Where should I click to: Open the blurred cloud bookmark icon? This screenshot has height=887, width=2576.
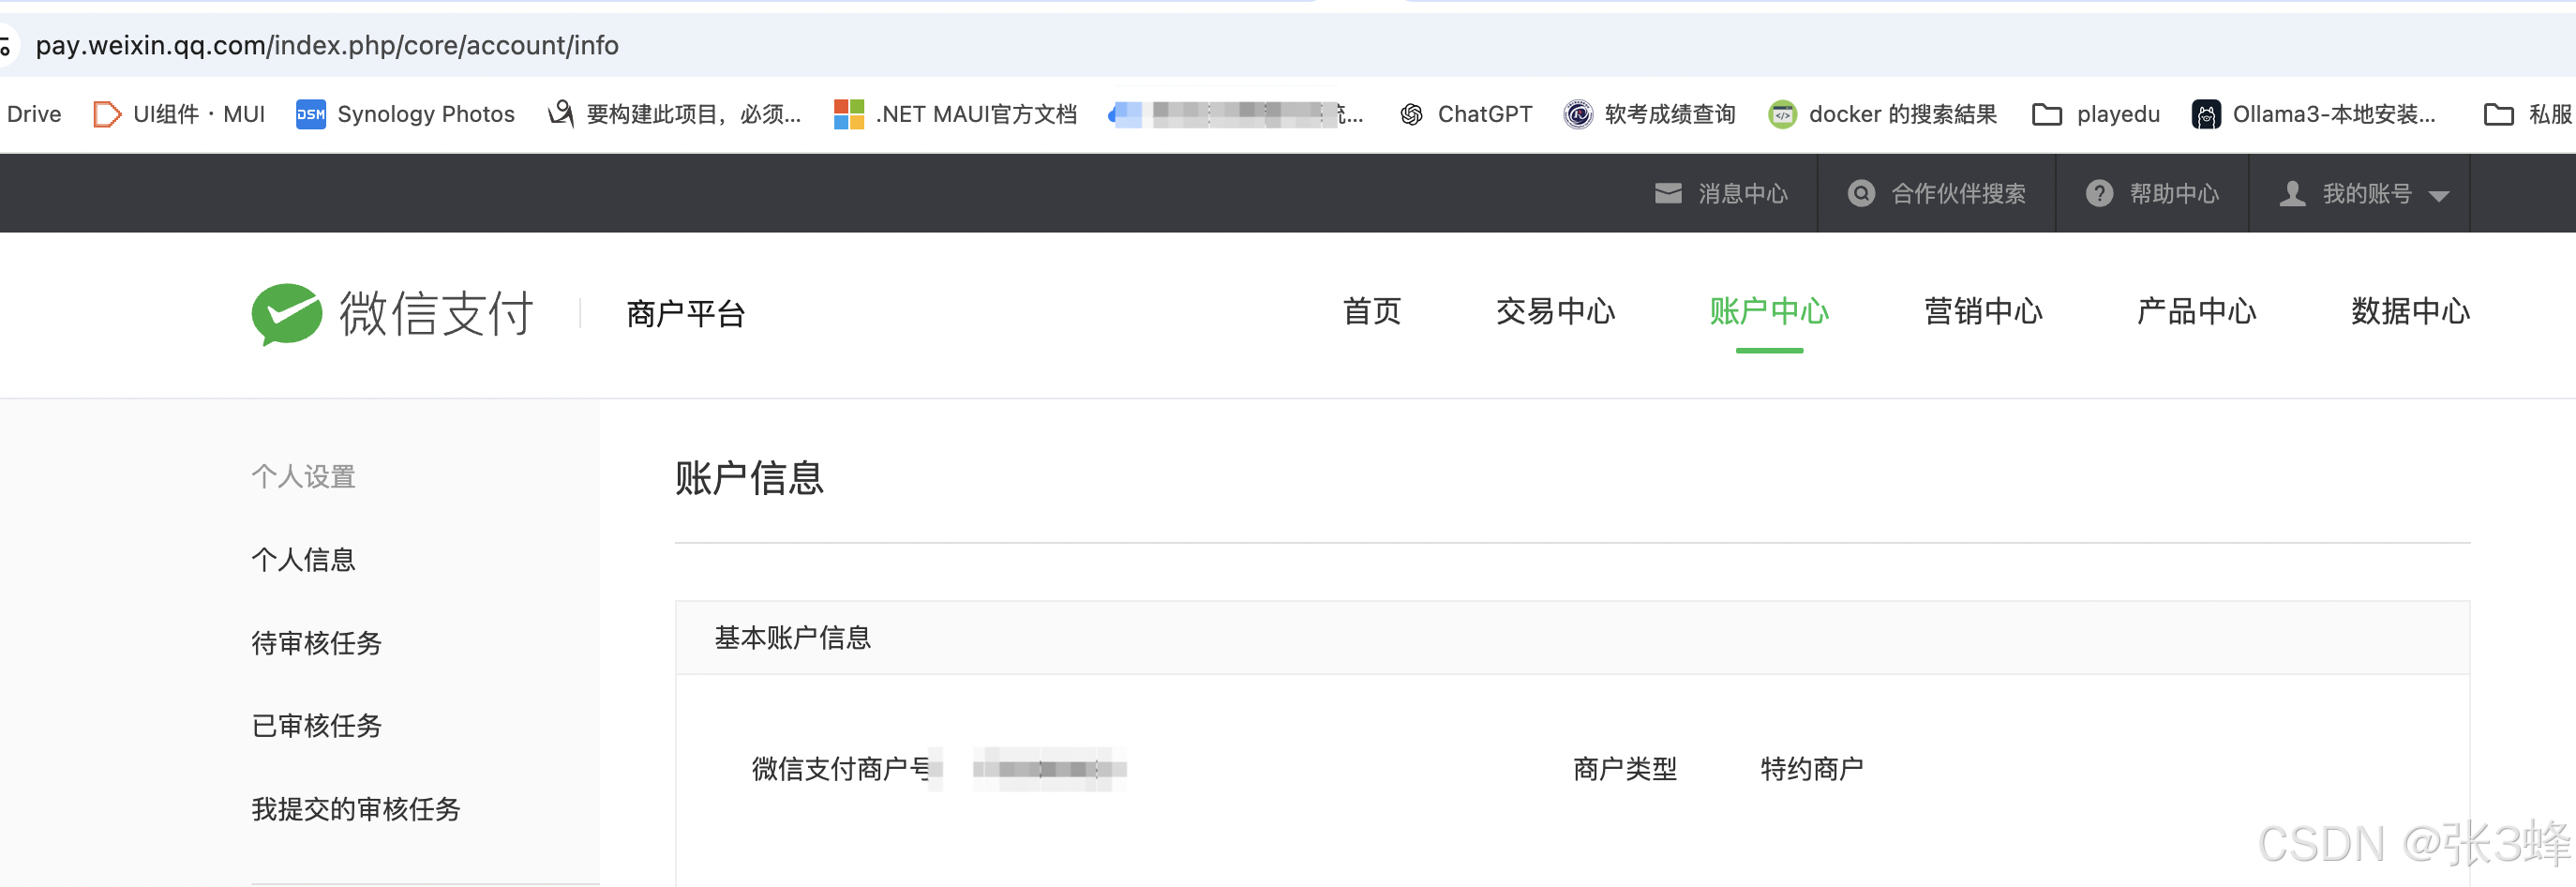tap(1126, 114)
